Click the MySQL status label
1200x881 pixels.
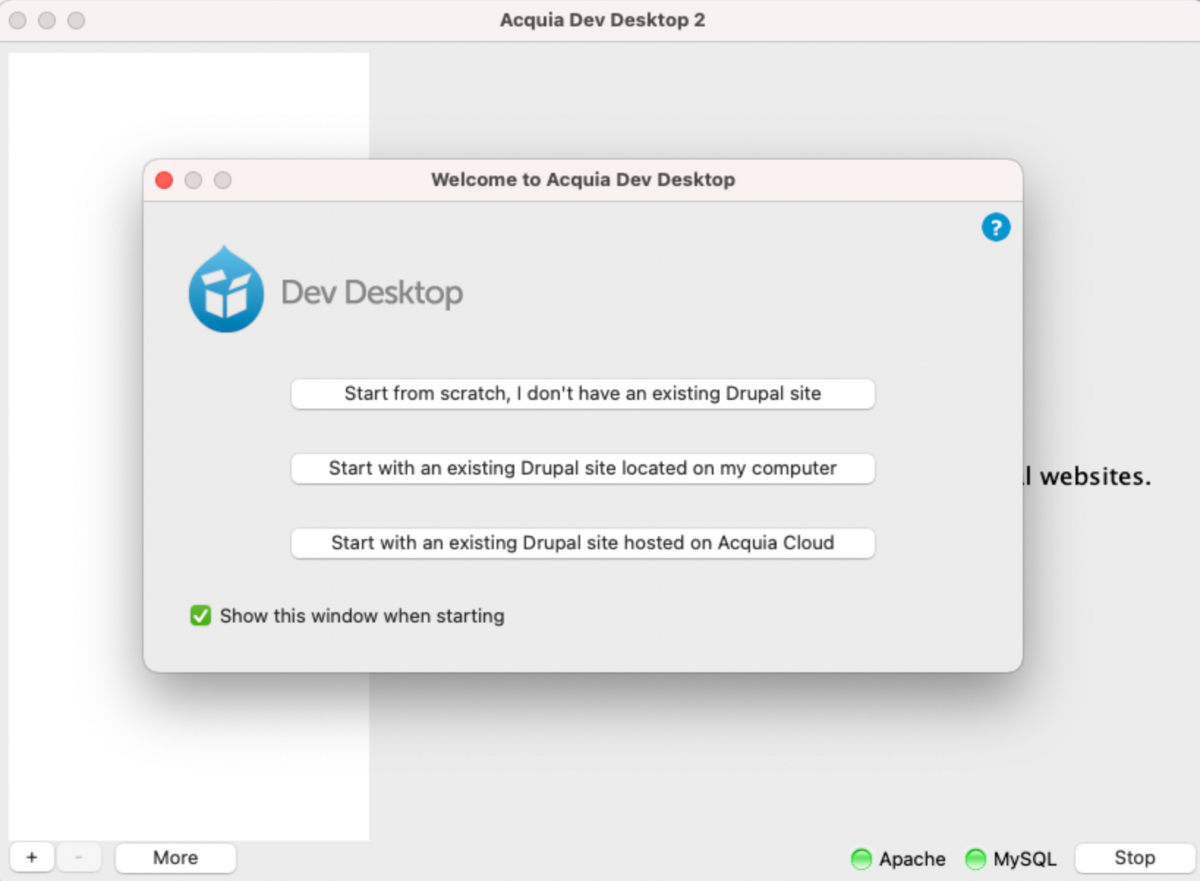(x=1025, y=859)
